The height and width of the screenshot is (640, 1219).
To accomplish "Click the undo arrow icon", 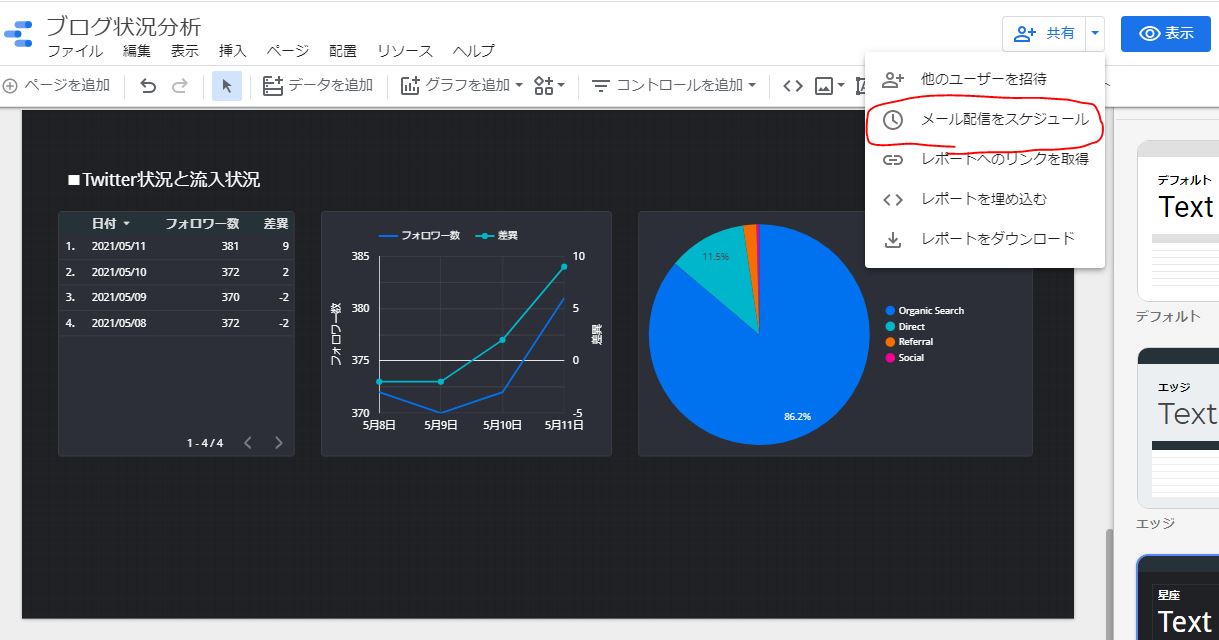I will click(148, 86).
